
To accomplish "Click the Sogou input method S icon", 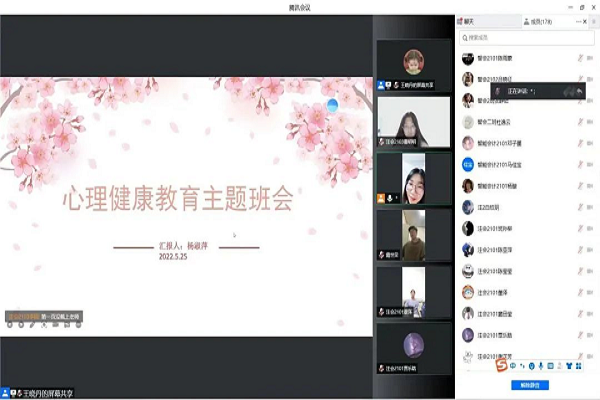I will coord(502,367).
